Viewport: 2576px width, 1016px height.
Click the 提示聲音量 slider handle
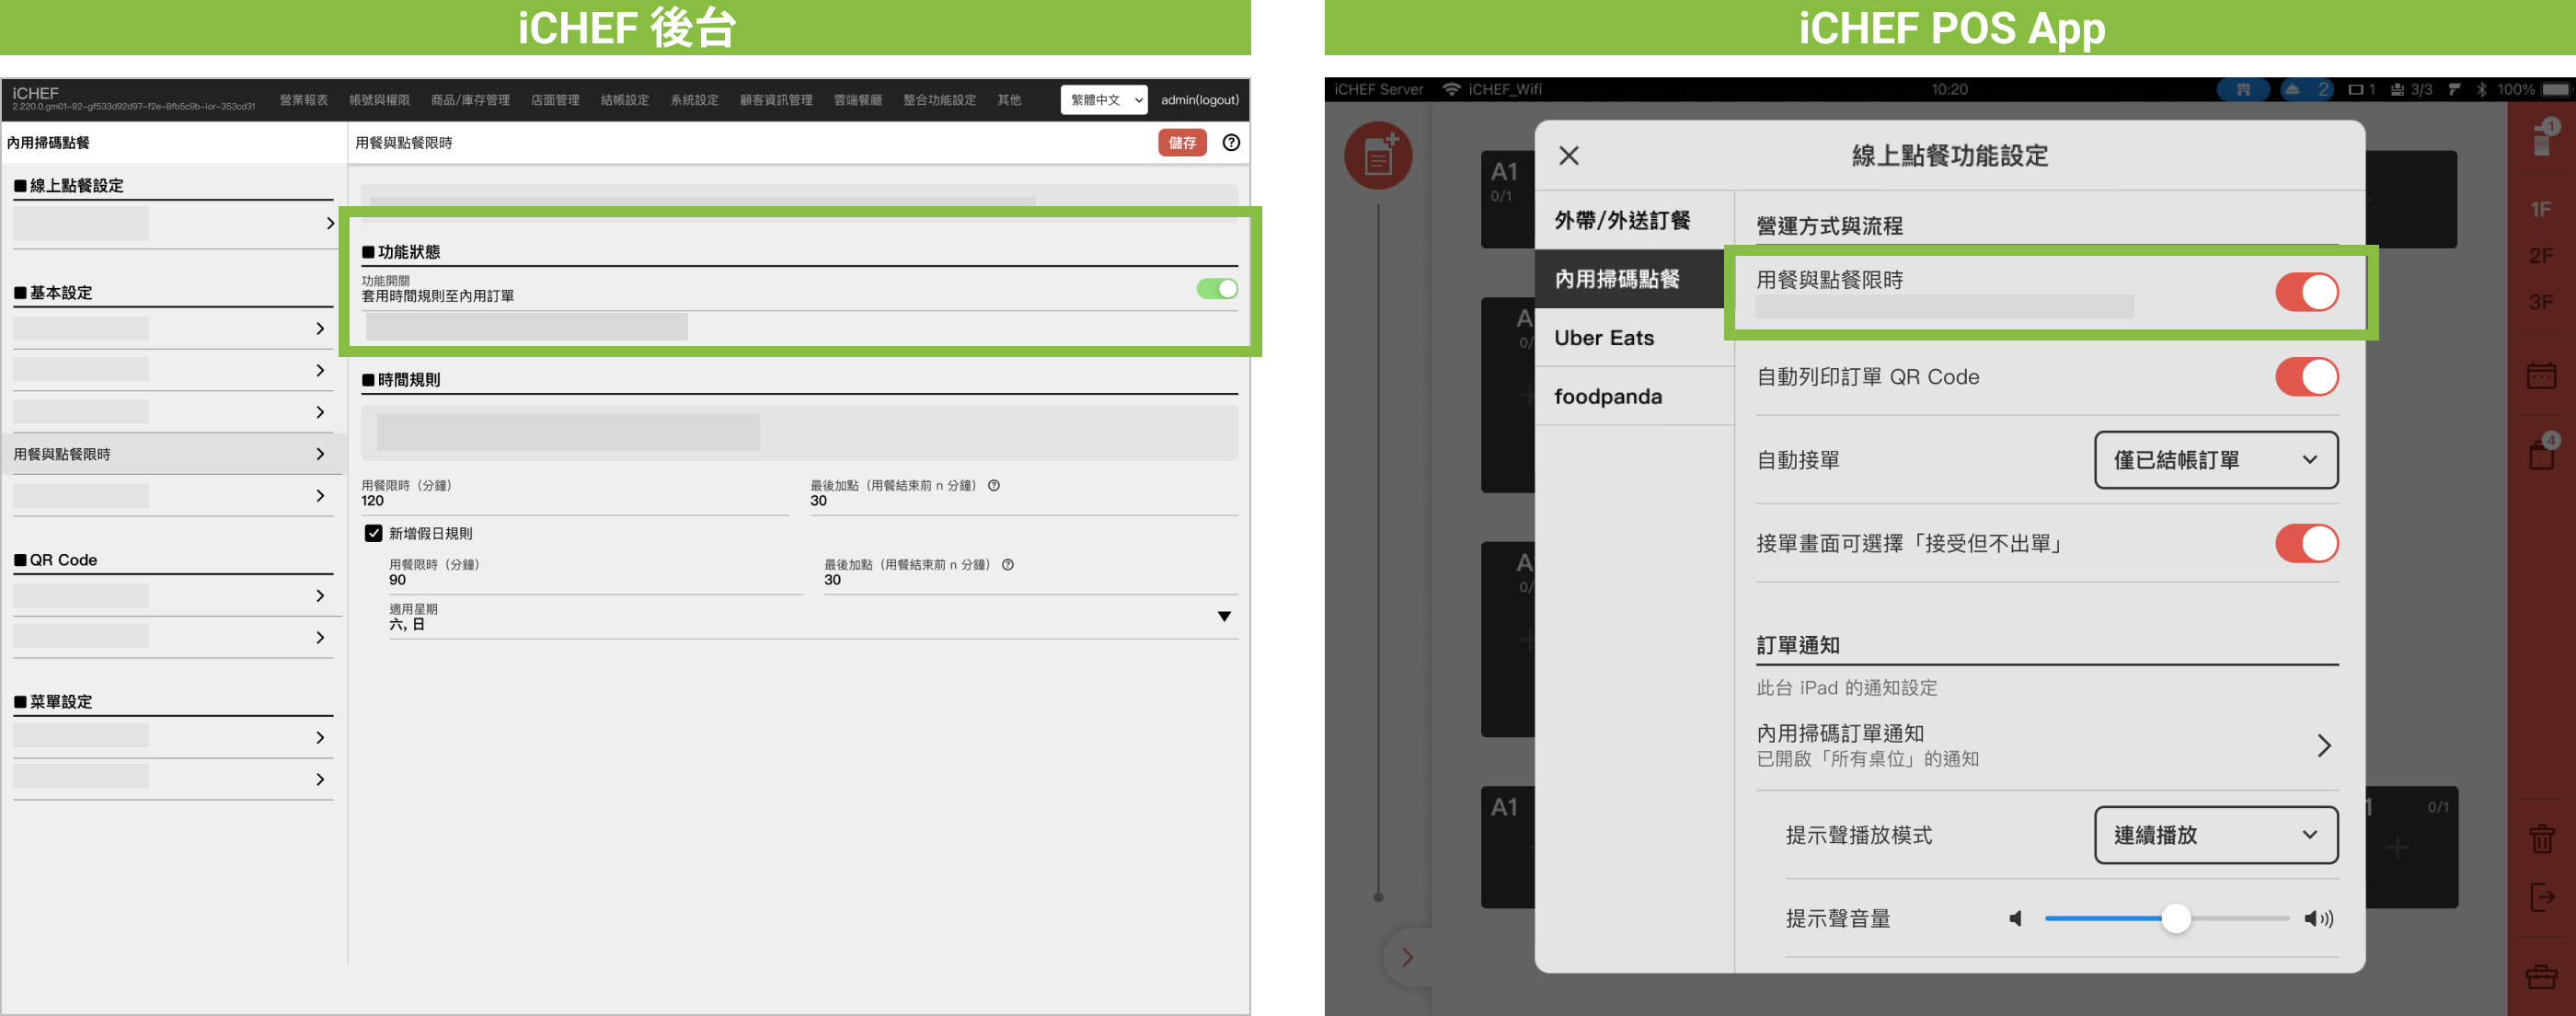pos(2176,918)
